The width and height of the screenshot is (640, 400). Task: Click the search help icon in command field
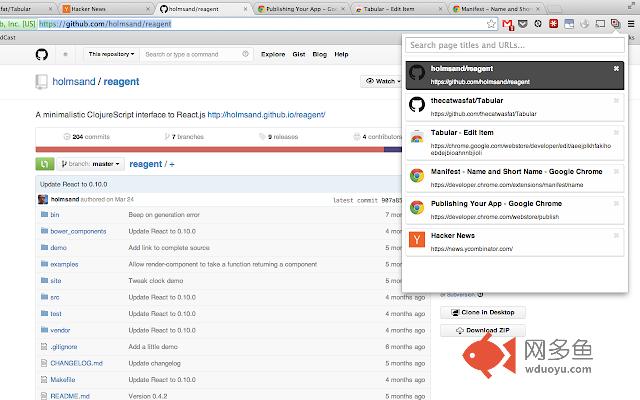tap(245, 54)
